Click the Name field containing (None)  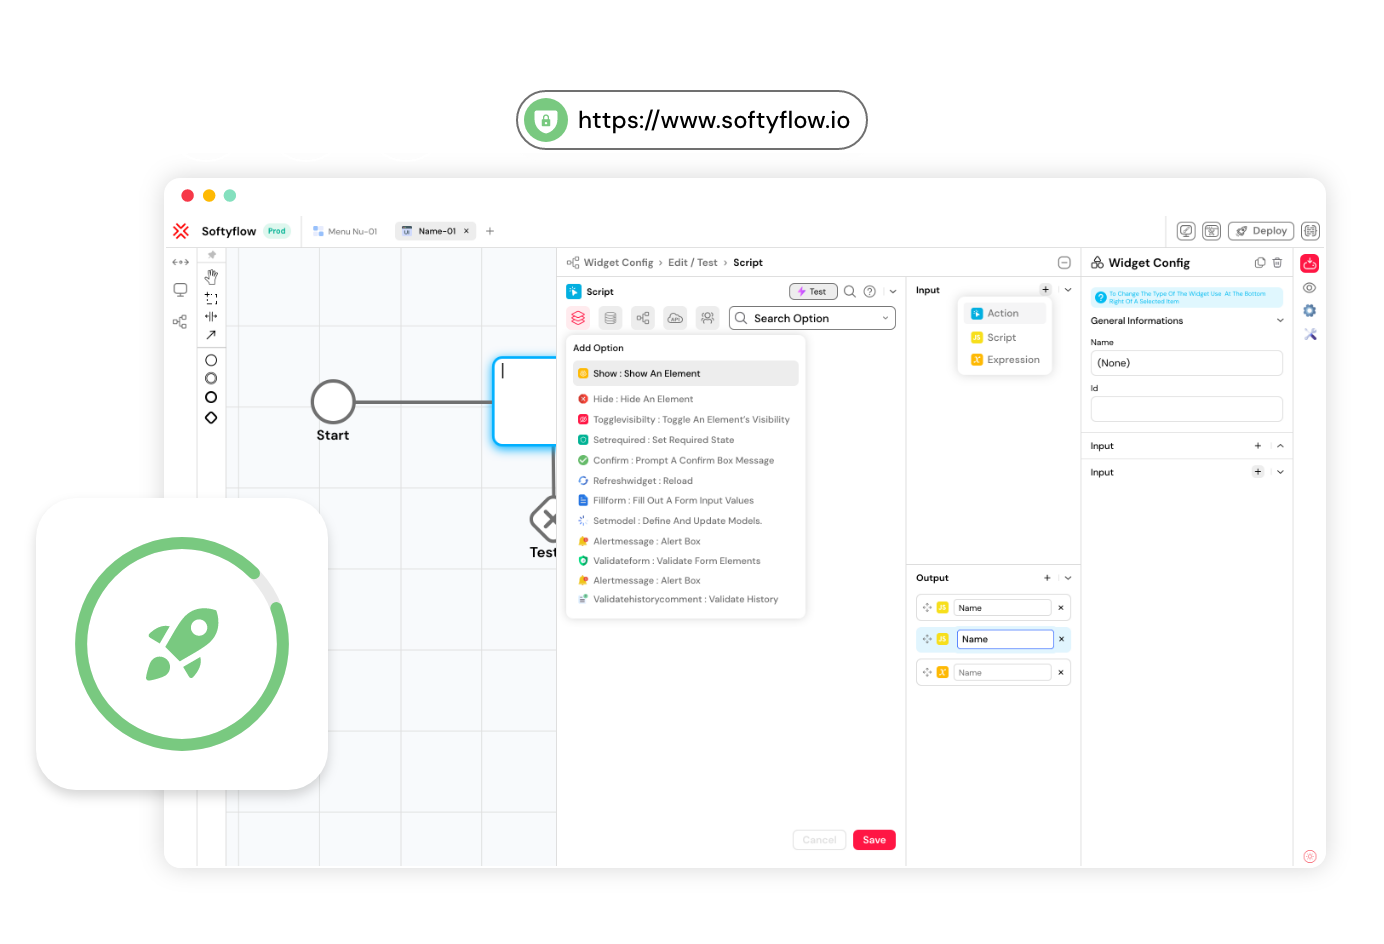point(1186,363)
